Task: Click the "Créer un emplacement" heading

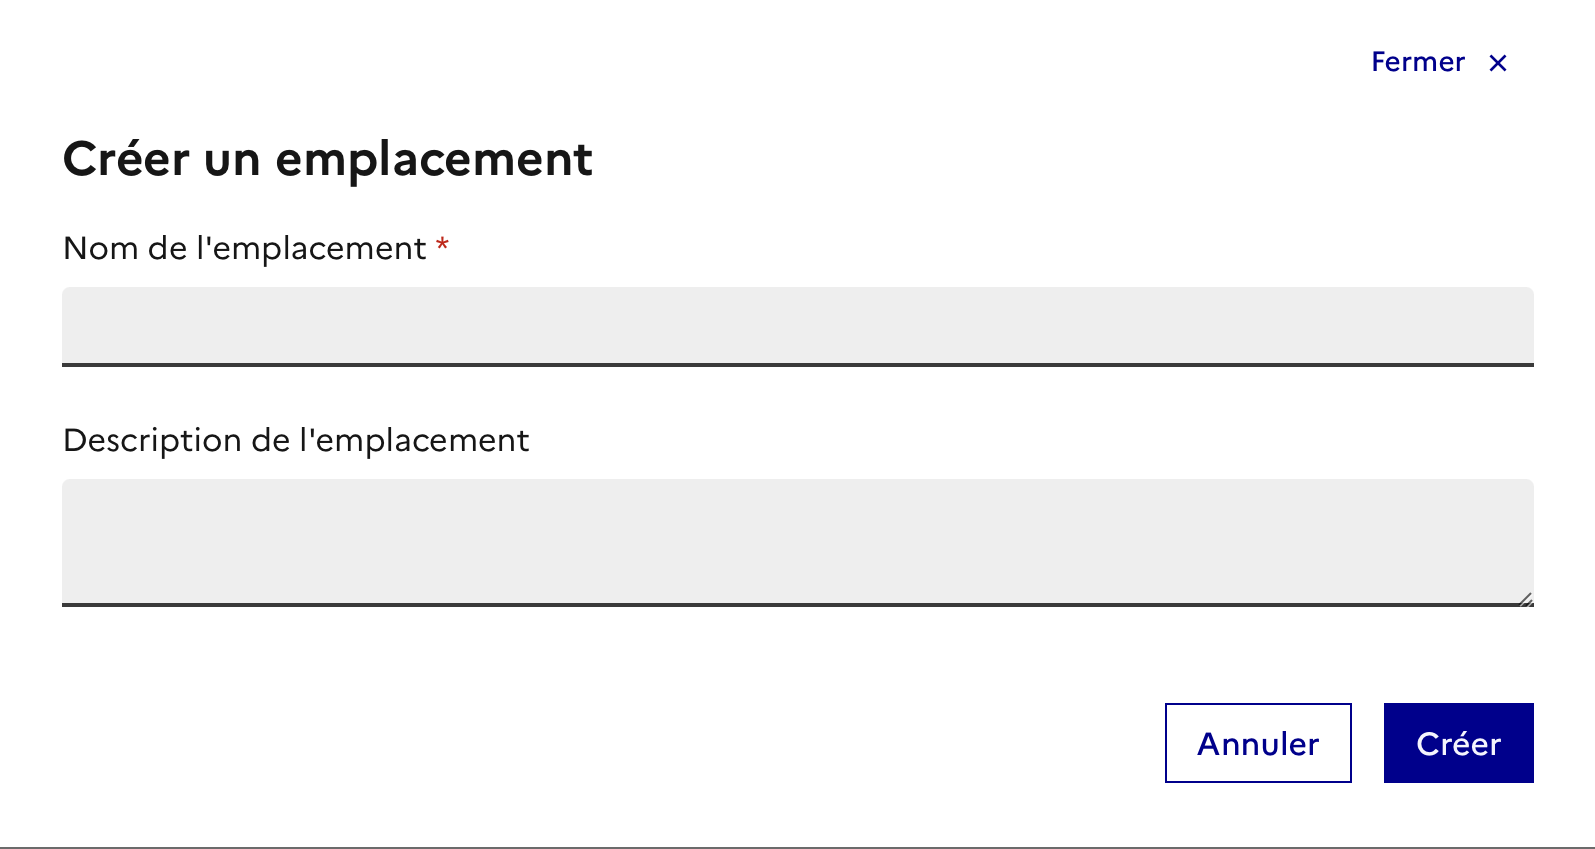Action: pyautogui.click(x=328, y=159)
